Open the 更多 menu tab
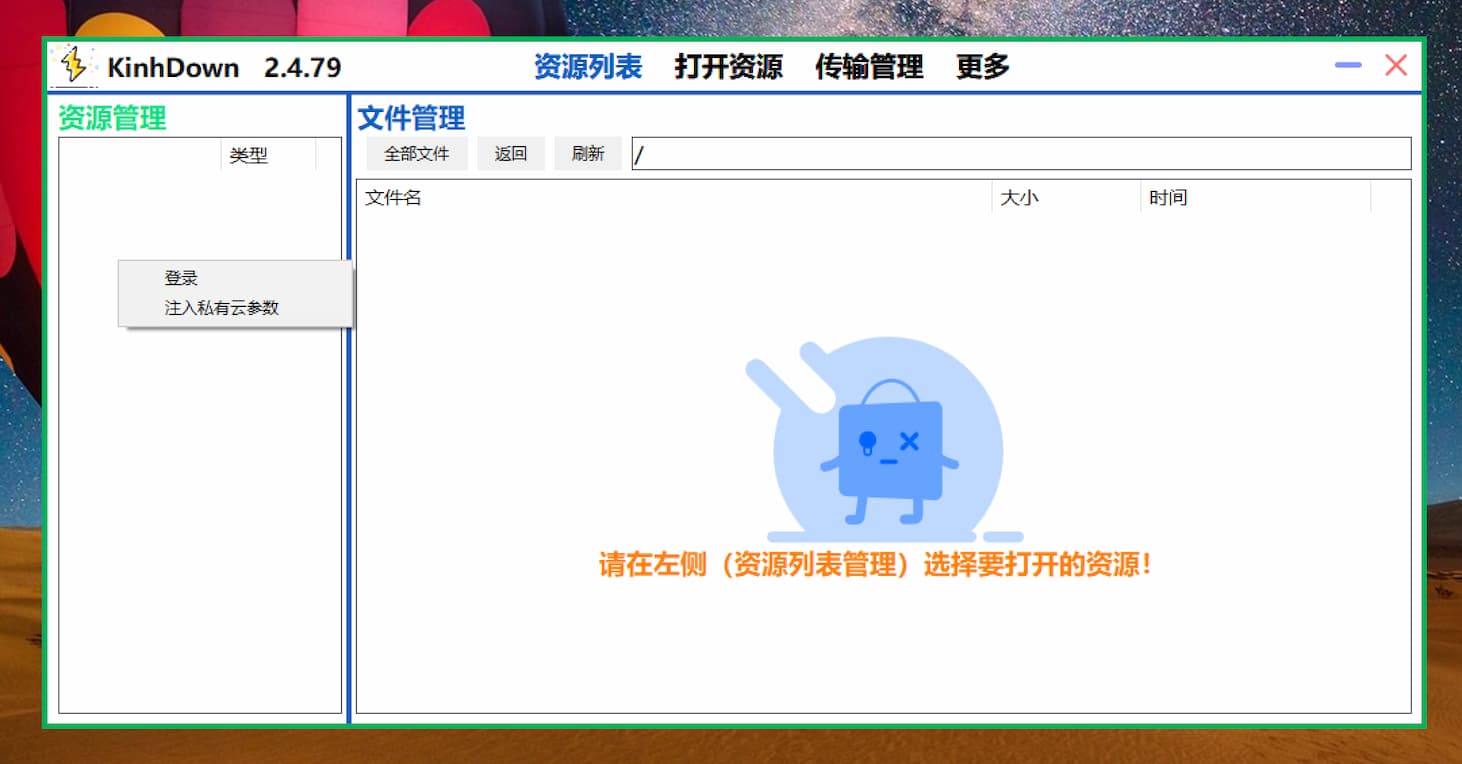1462x764 pixels. click(x=983, y=67)
